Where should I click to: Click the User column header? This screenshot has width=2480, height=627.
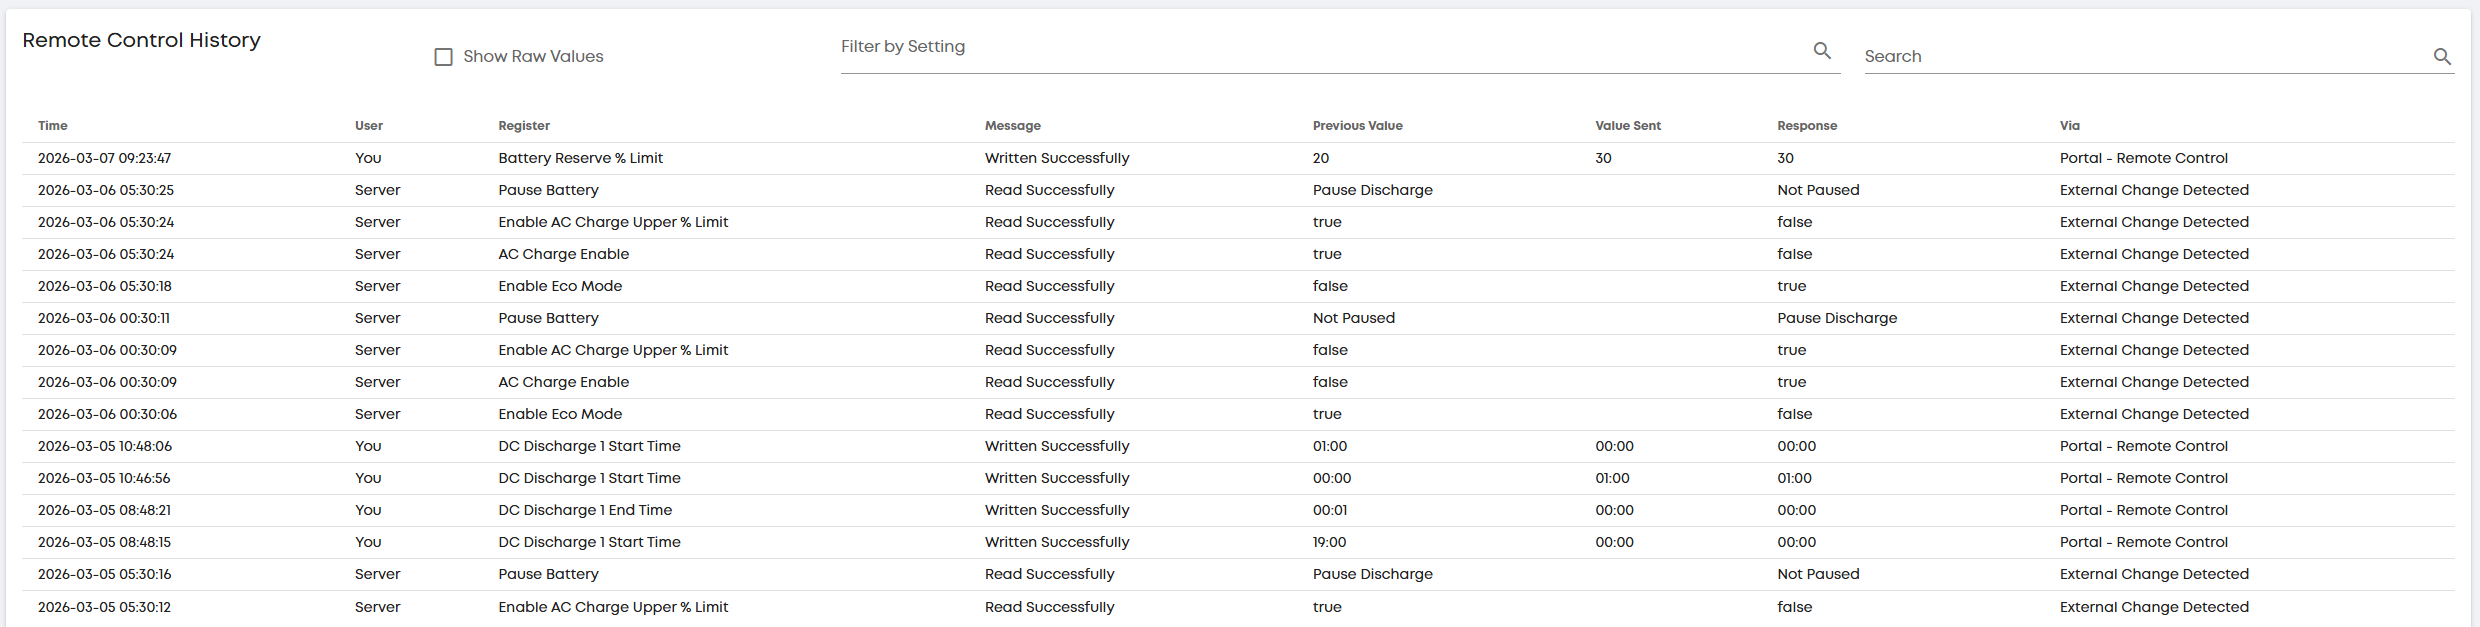pos(368,126)
